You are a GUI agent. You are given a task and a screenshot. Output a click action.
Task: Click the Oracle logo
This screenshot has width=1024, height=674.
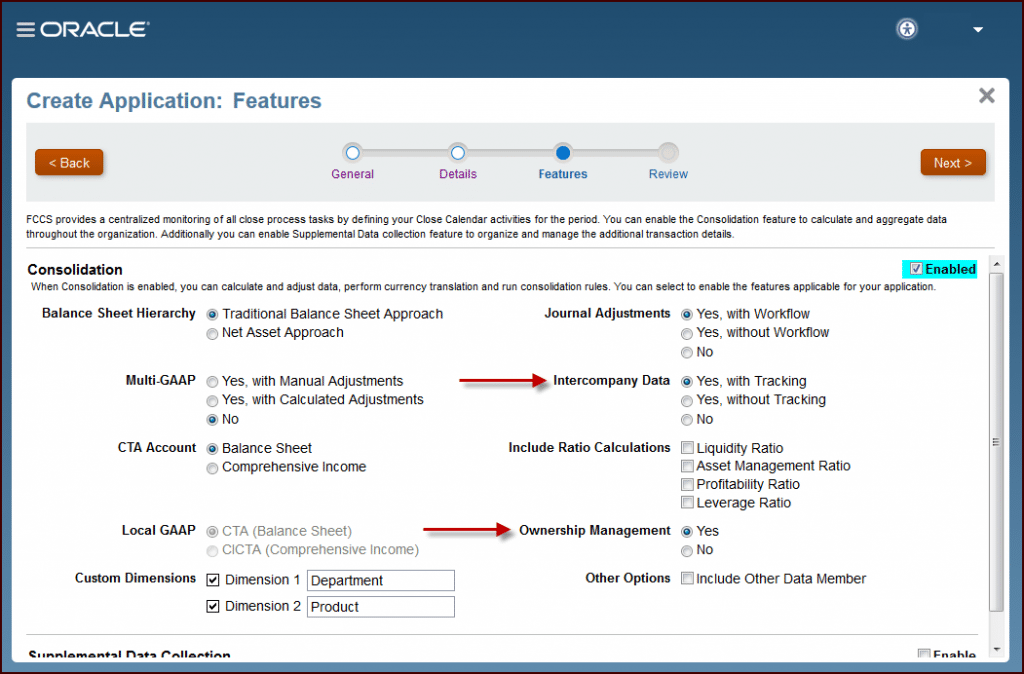(x=95, y=29)
